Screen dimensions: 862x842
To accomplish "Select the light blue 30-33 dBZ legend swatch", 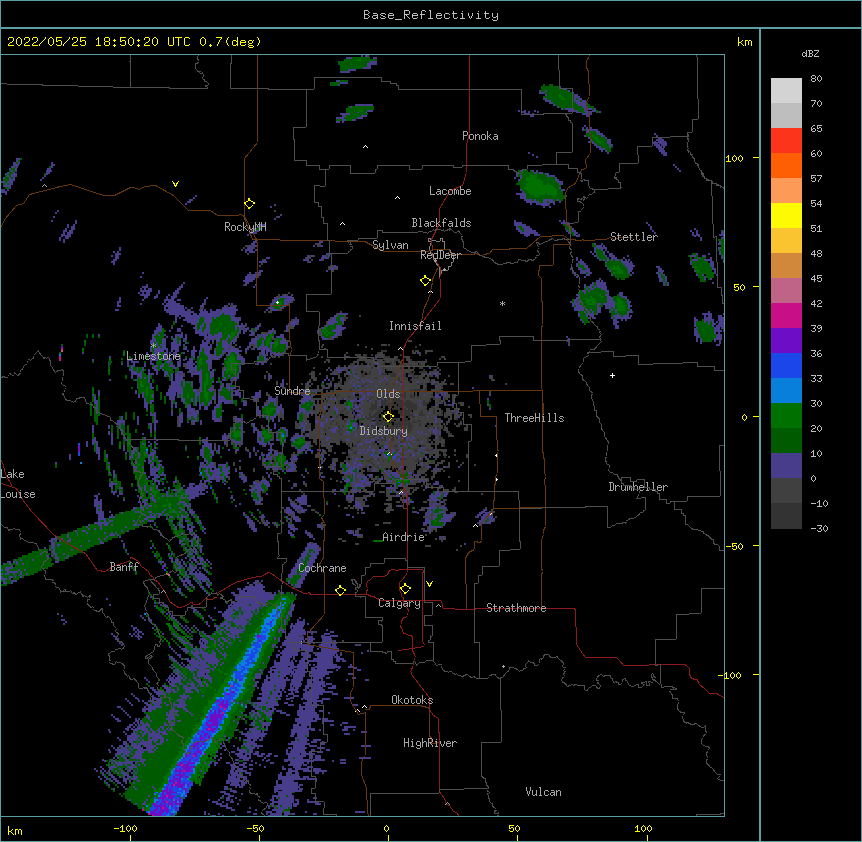I will point(786,391).
